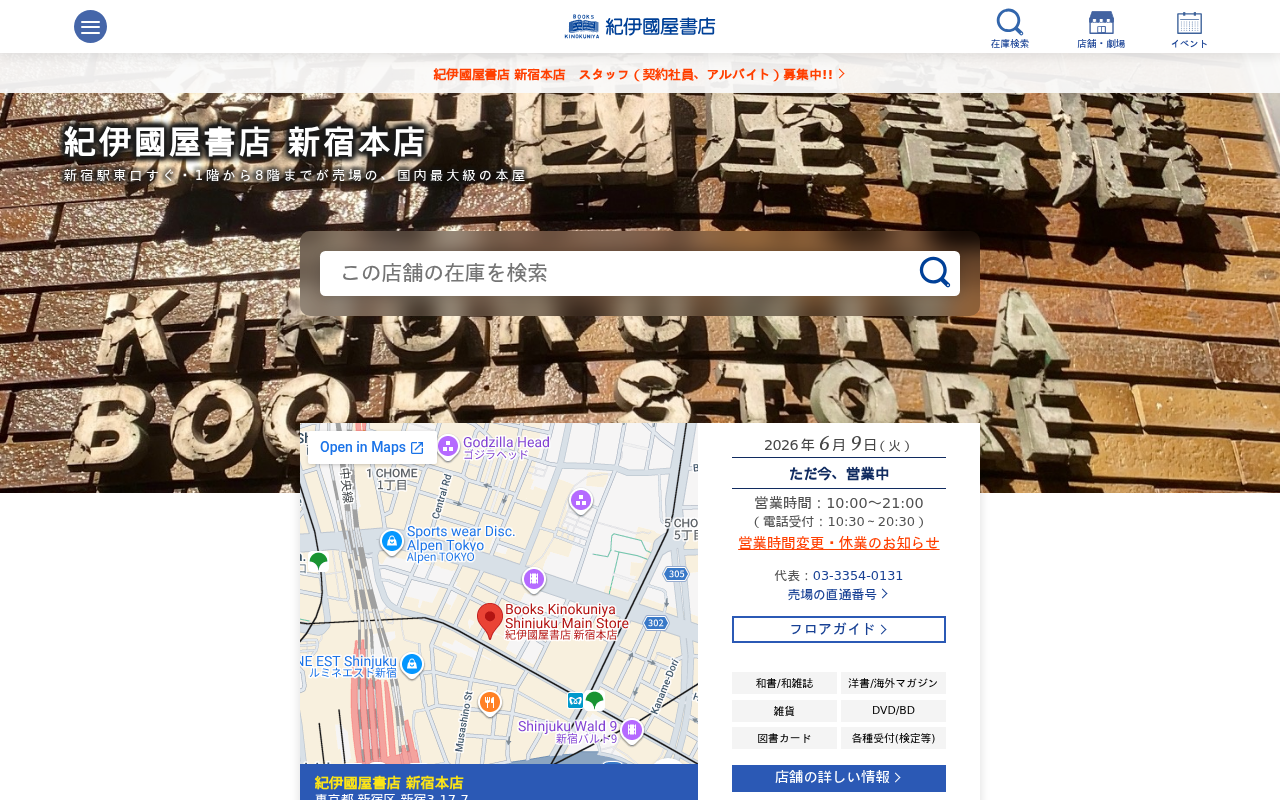This screenshot has width=1280, height=800.
Task: Click the route 305 road badge
Action: 677,574
